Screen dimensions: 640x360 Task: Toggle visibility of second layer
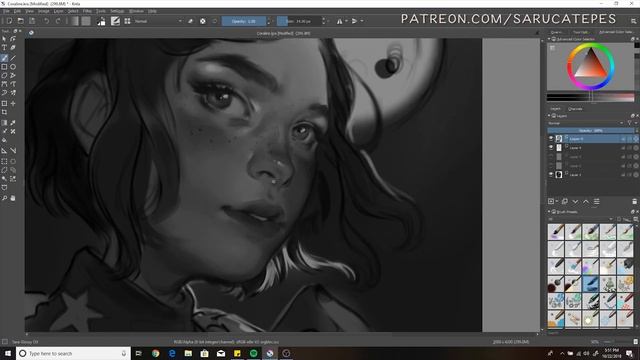(x=551, y=148)
